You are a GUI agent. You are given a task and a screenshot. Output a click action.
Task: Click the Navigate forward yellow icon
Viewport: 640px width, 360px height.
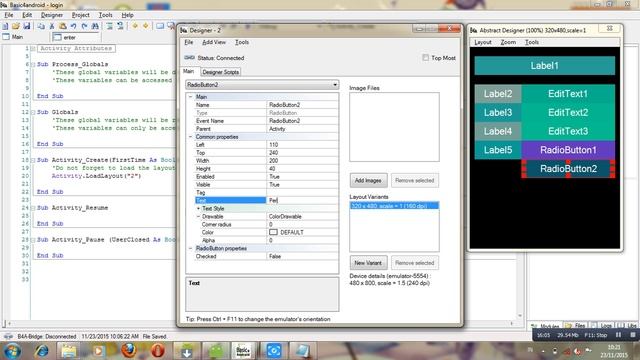(145, 26)
